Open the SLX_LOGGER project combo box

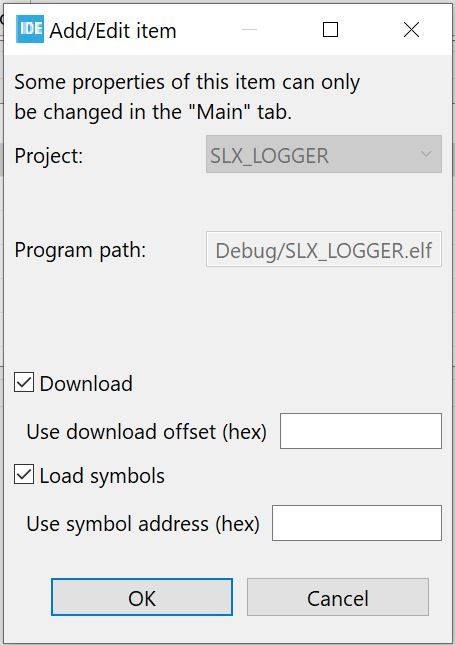pos(324,154)
